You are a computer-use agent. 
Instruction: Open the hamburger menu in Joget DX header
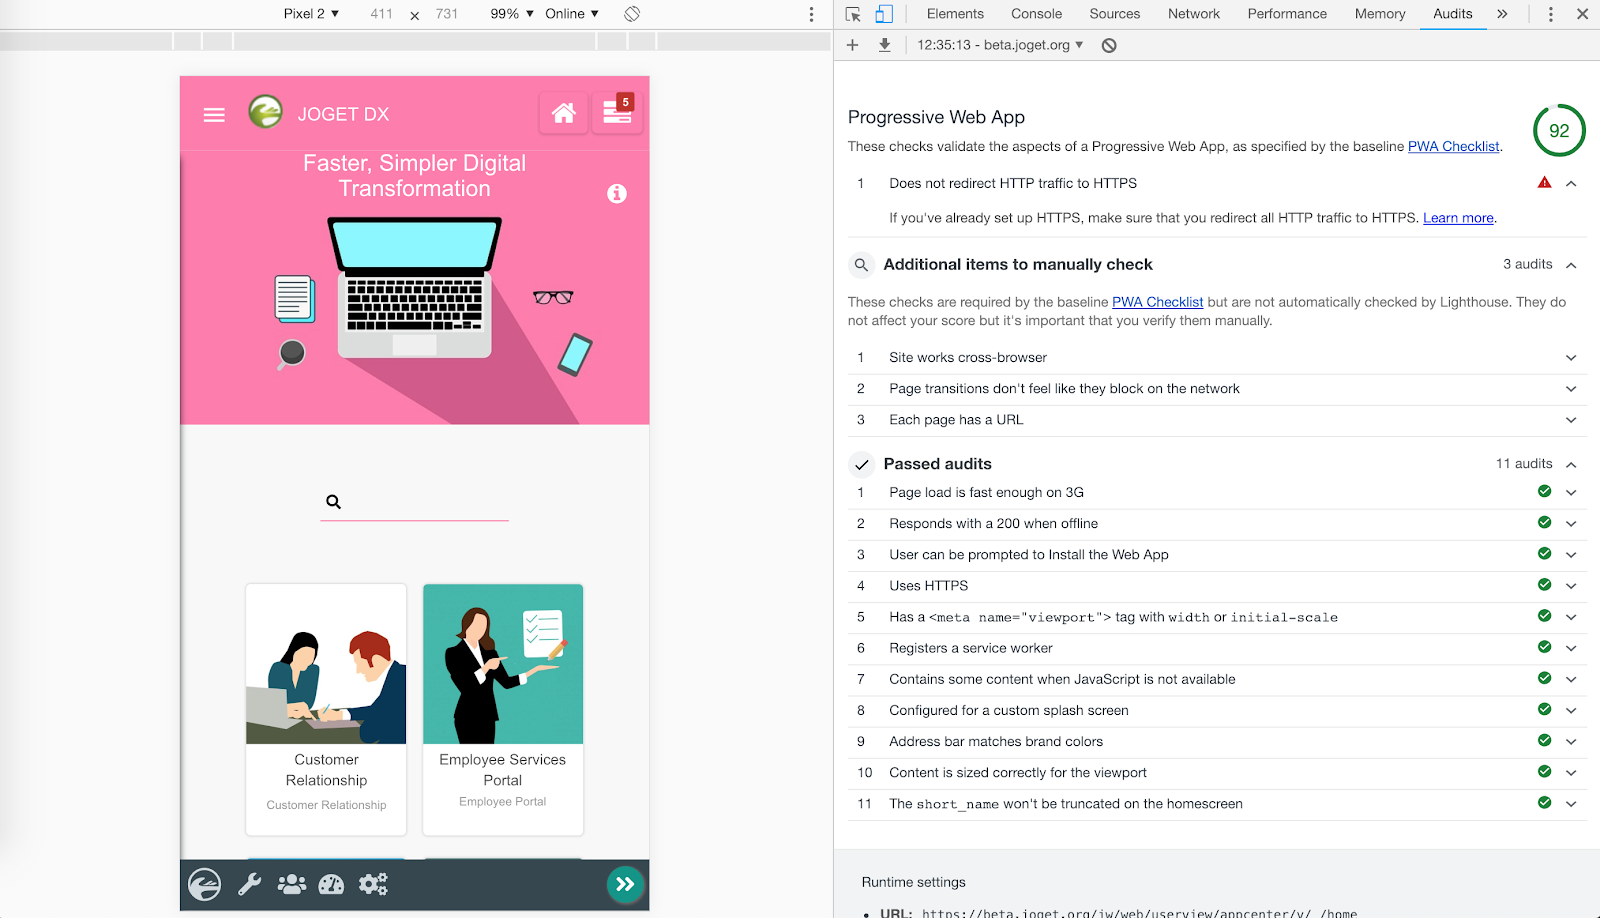click(214, 115)
